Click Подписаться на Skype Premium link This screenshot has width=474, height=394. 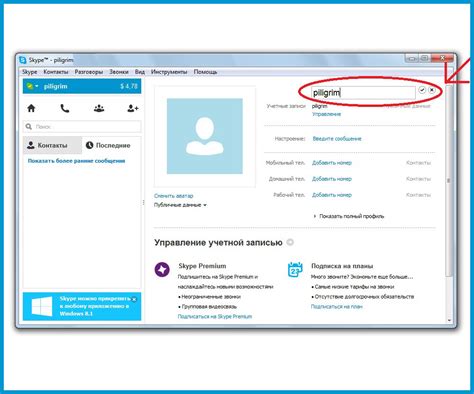click(x=215, y=316)
